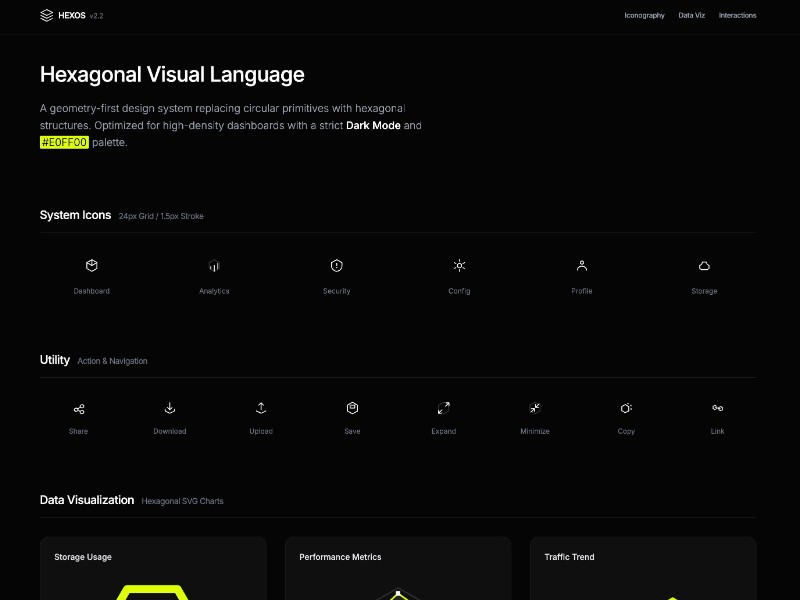Click the Expand diagonal-arrows icon

(x=443, y=406)
